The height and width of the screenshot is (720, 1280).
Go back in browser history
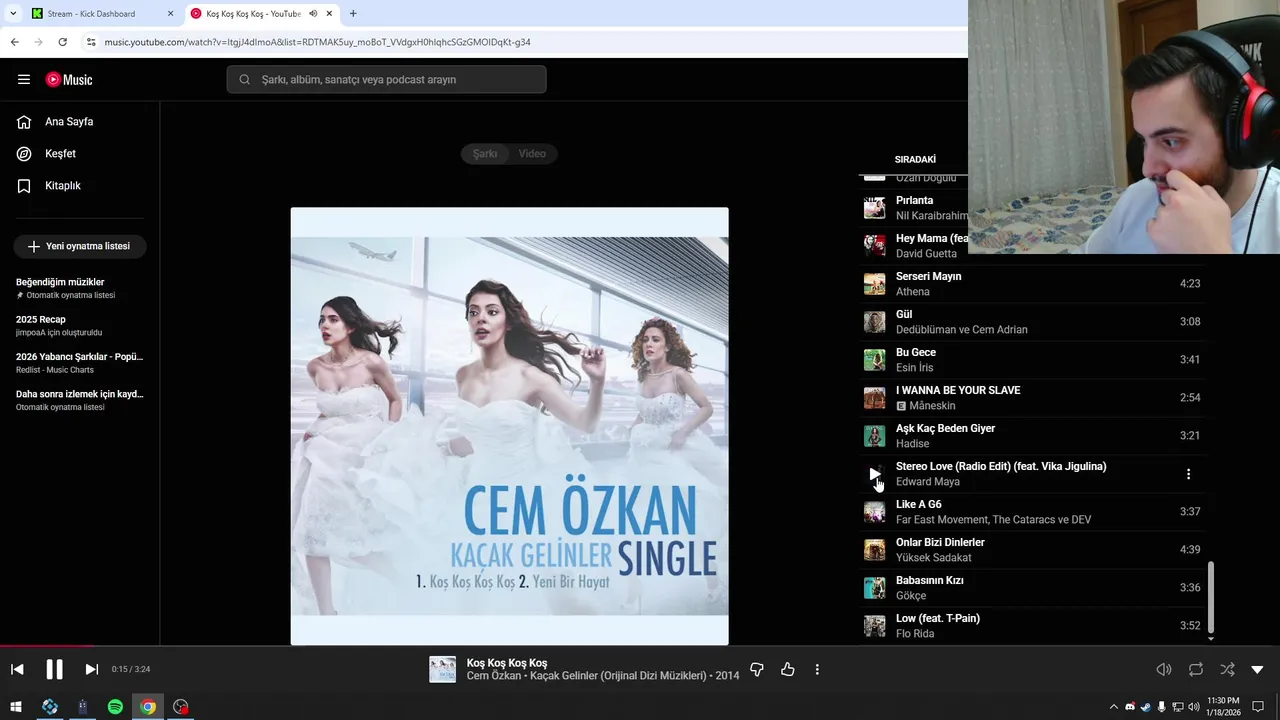pos(14,42)
